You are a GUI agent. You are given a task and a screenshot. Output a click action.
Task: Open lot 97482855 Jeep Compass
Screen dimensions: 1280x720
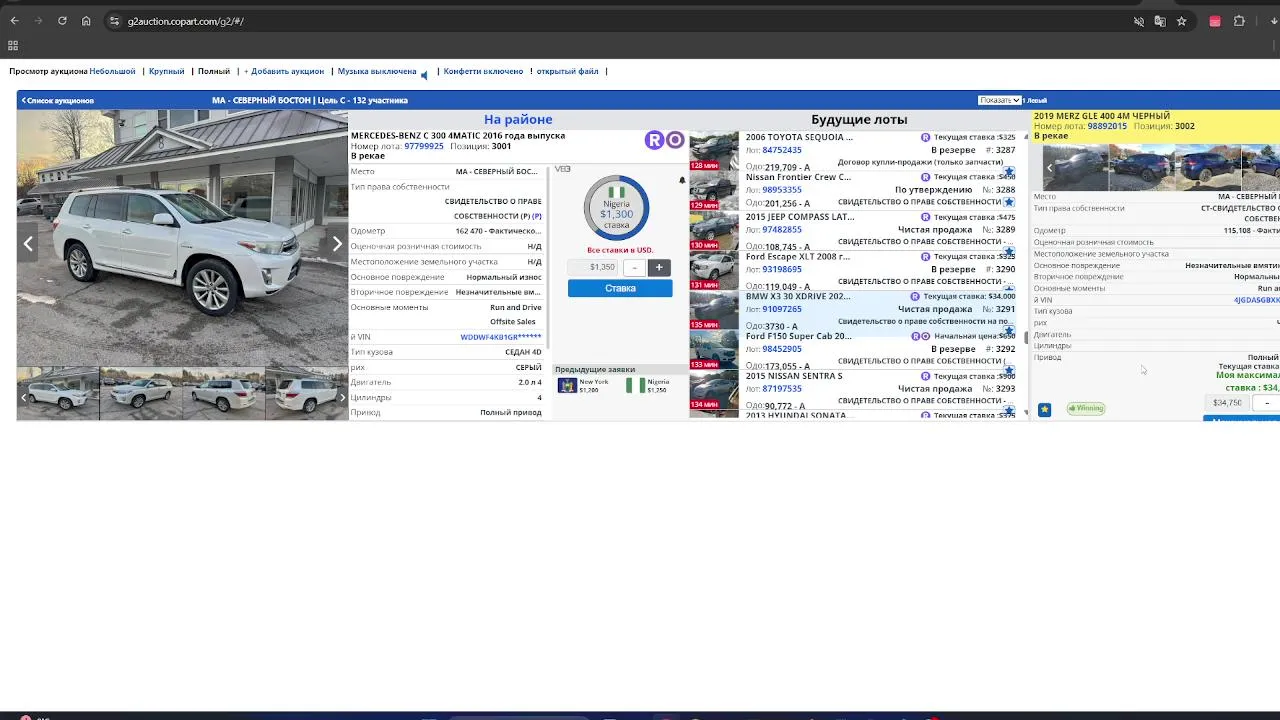pyautogui.click(x=781, y=230)
